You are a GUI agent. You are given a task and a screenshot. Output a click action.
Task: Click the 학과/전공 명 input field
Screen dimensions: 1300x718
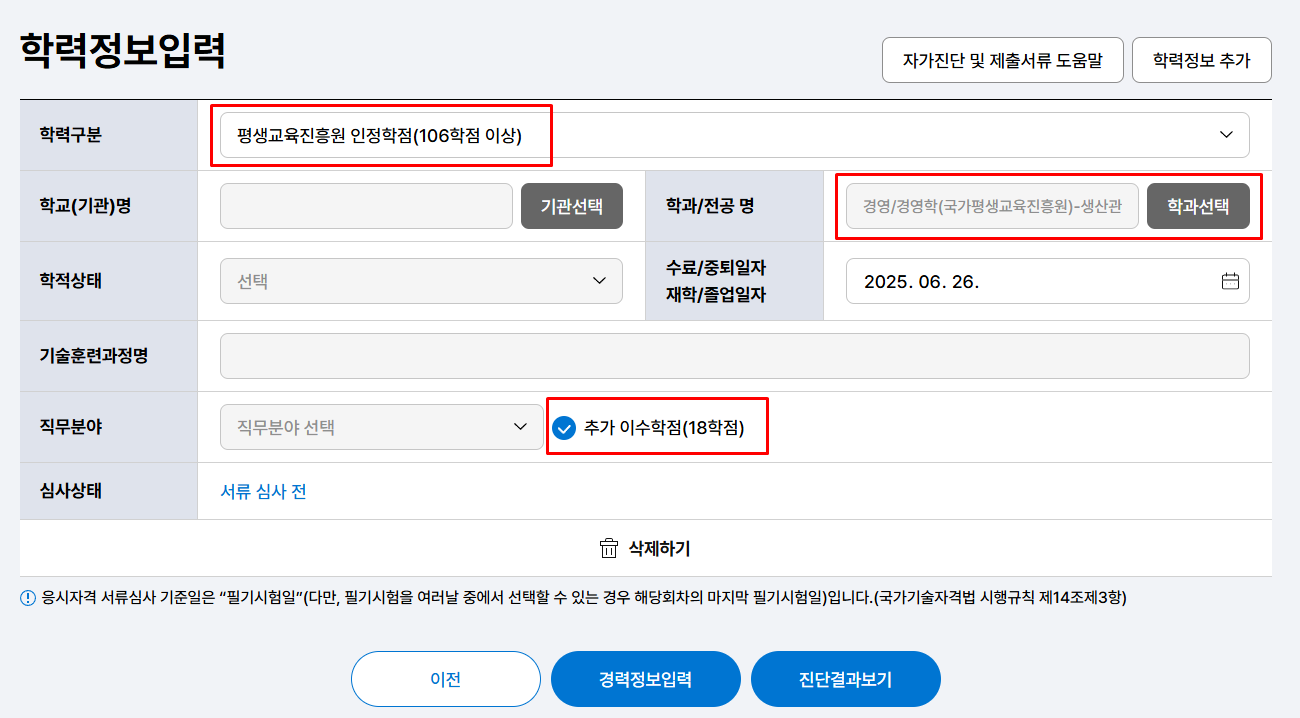click(x=992, y=206)
